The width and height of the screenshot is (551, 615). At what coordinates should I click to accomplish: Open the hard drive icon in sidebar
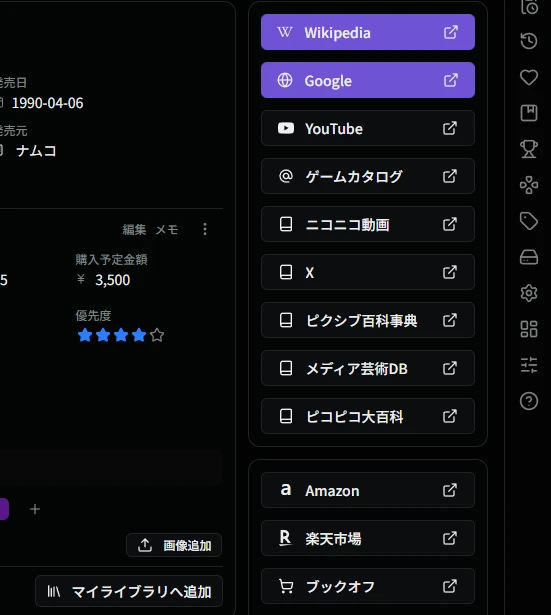pos(529,257)
